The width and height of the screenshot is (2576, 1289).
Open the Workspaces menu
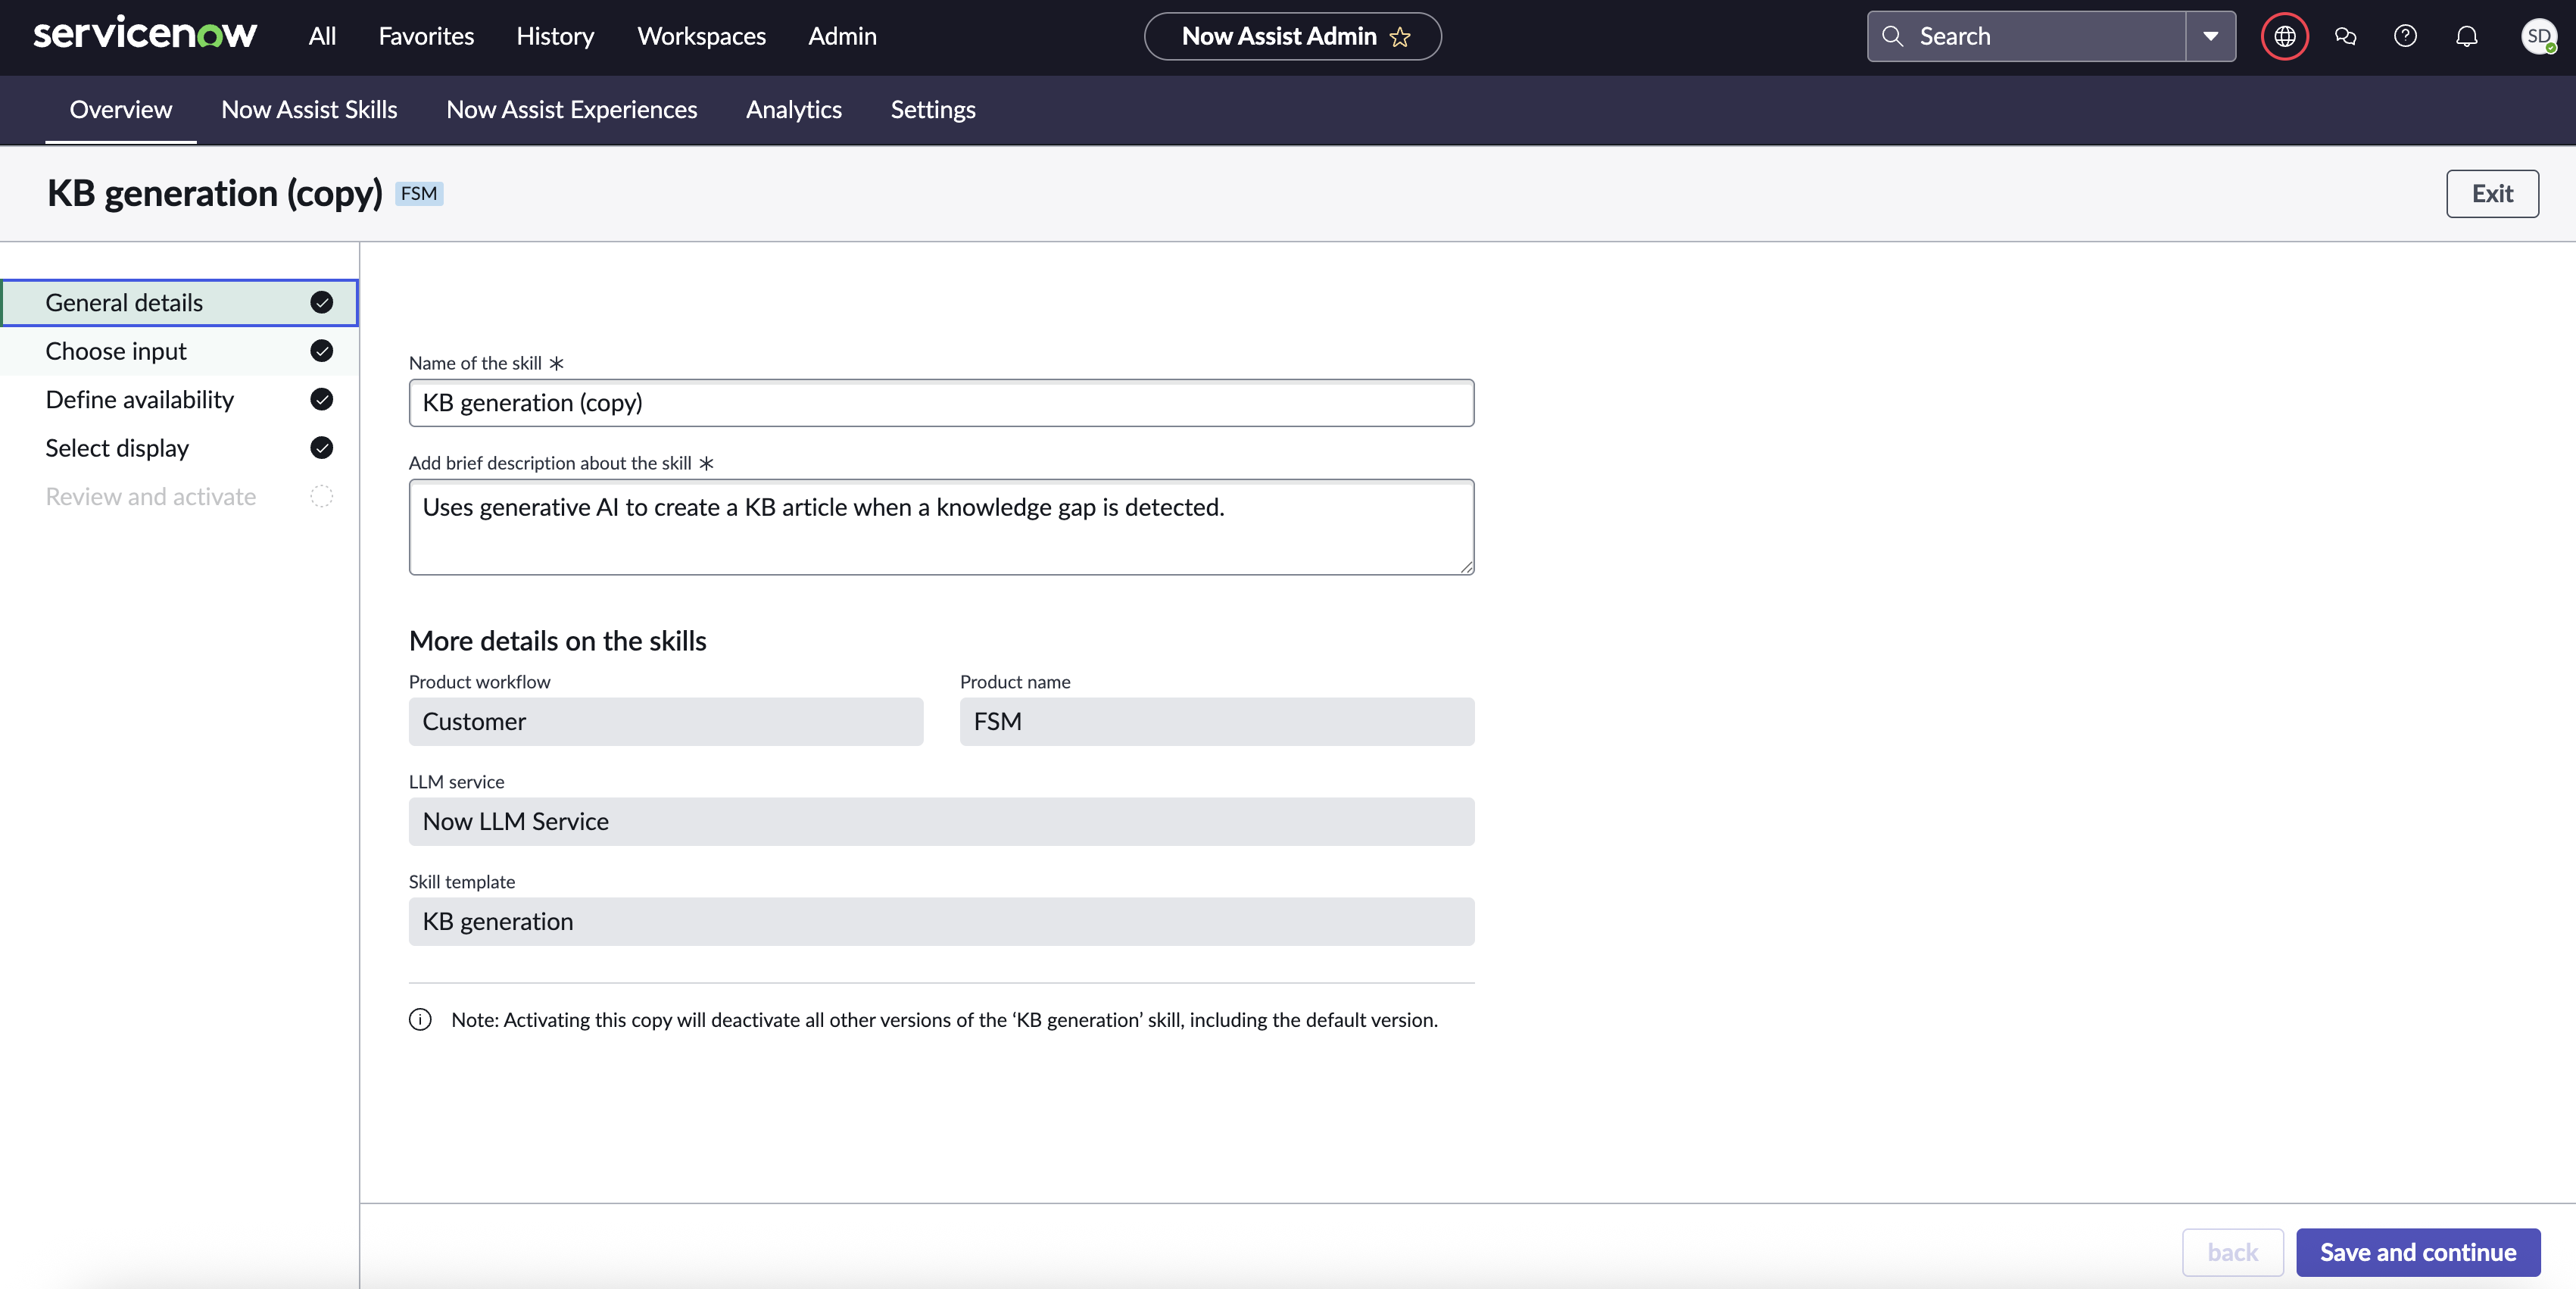pos(701,36)
